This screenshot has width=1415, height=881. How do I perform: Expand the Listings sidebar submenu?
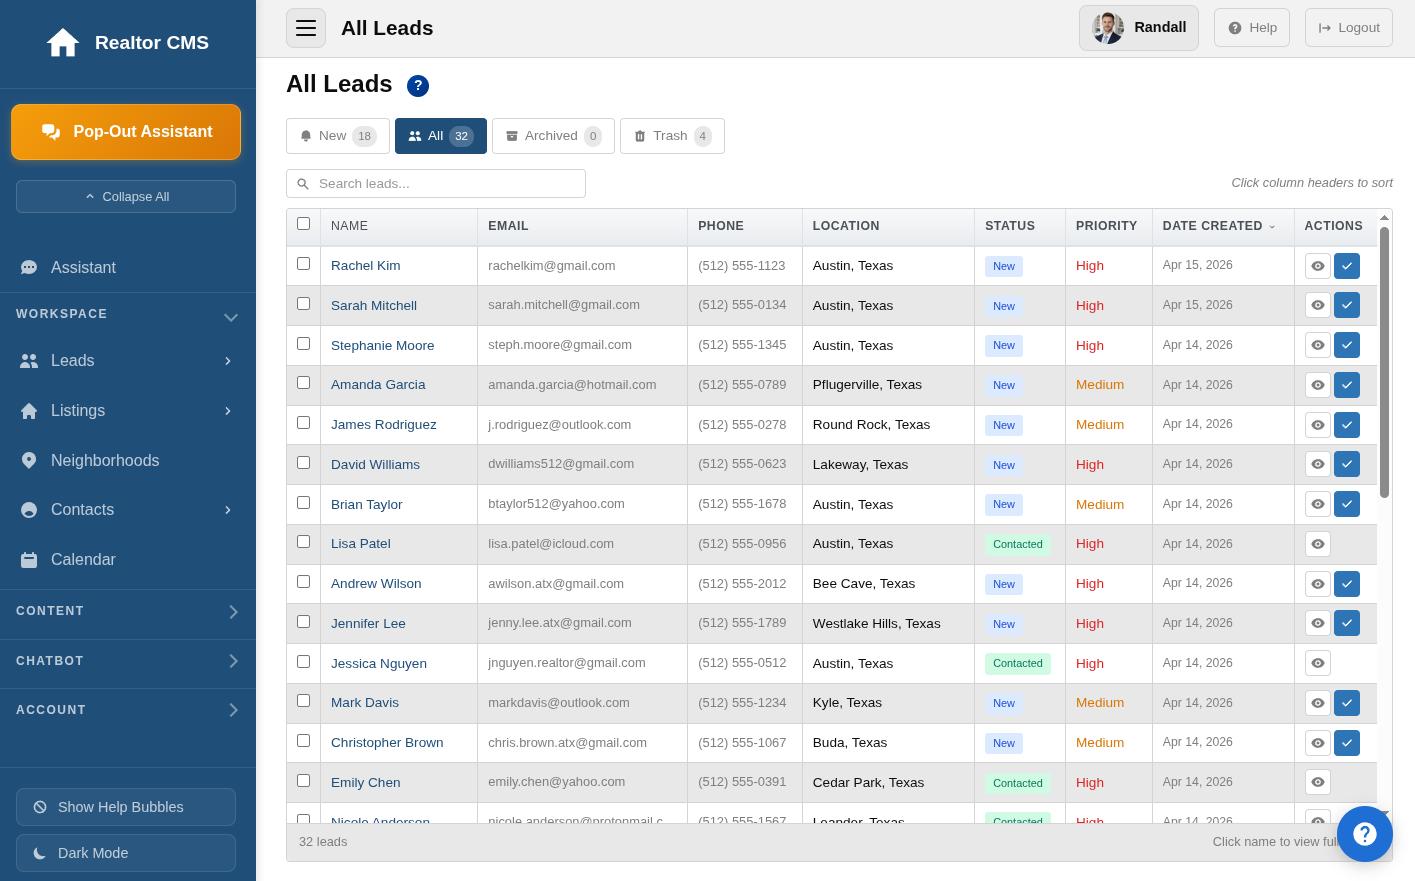[228, 411]
